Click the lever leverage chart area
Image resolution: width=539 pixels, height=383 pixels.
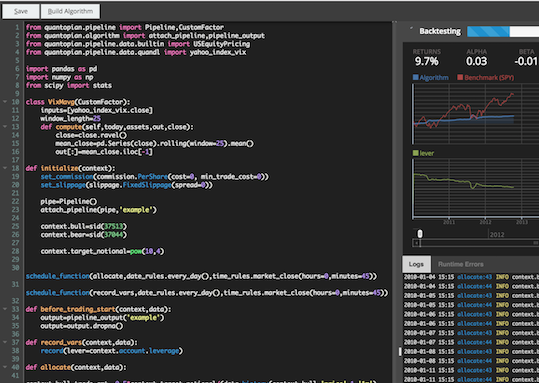coord(475,188)
